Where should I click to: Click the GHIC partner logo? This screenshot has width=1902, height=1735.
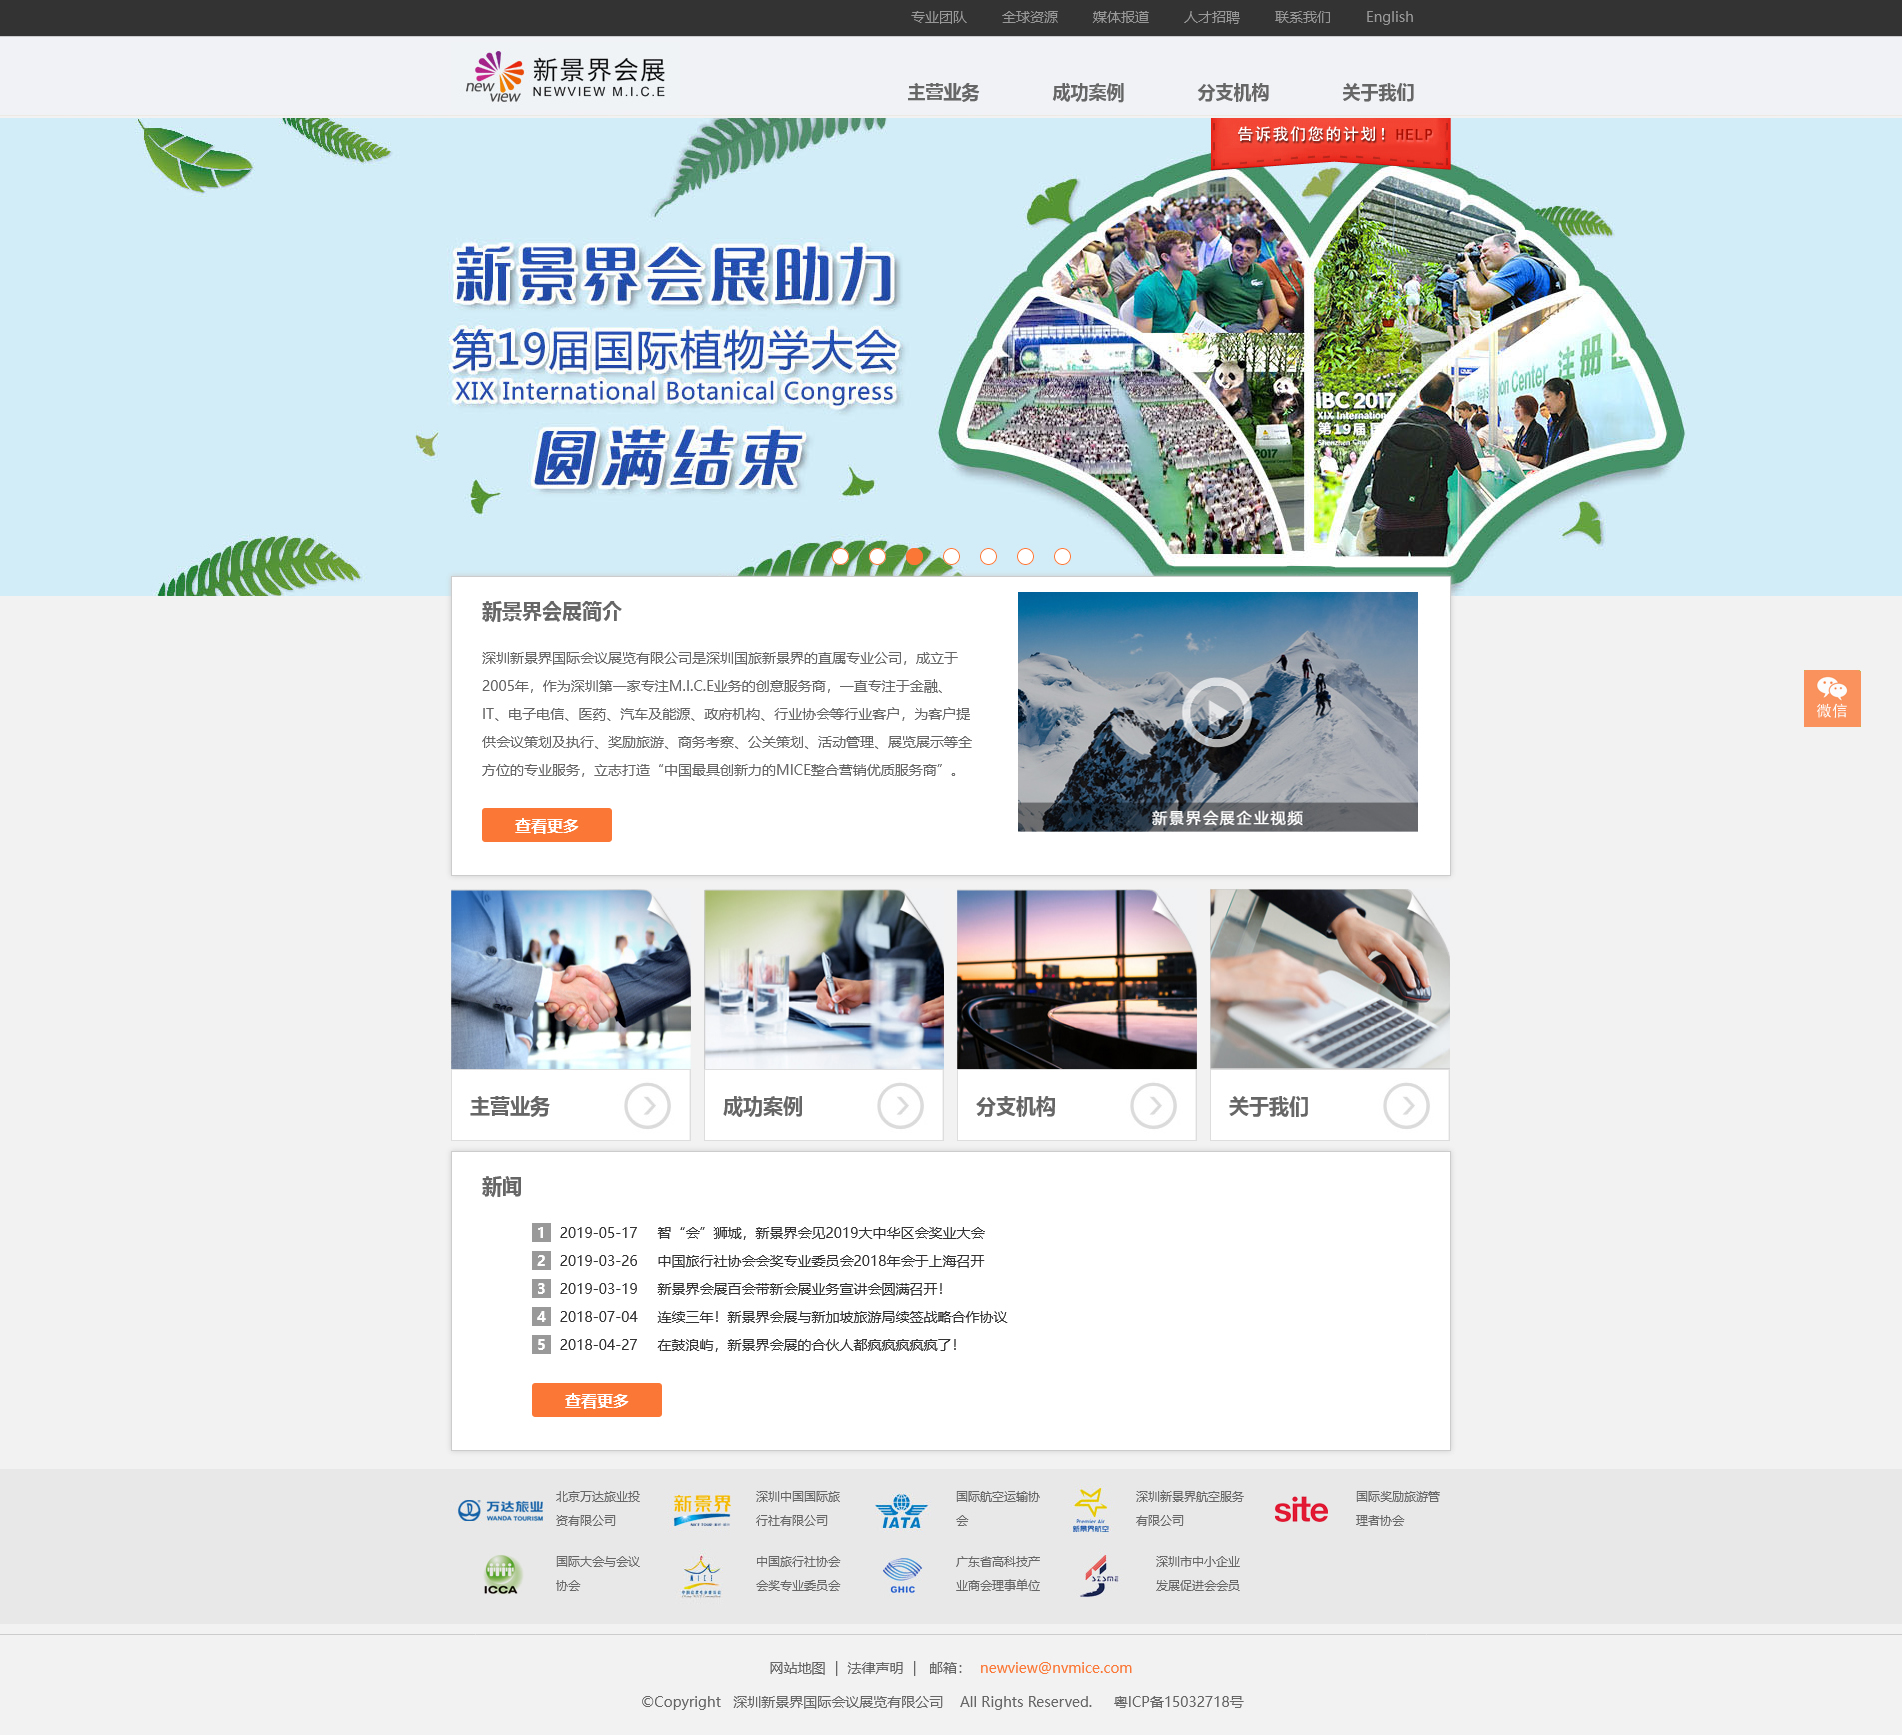tap(902, 1575)
